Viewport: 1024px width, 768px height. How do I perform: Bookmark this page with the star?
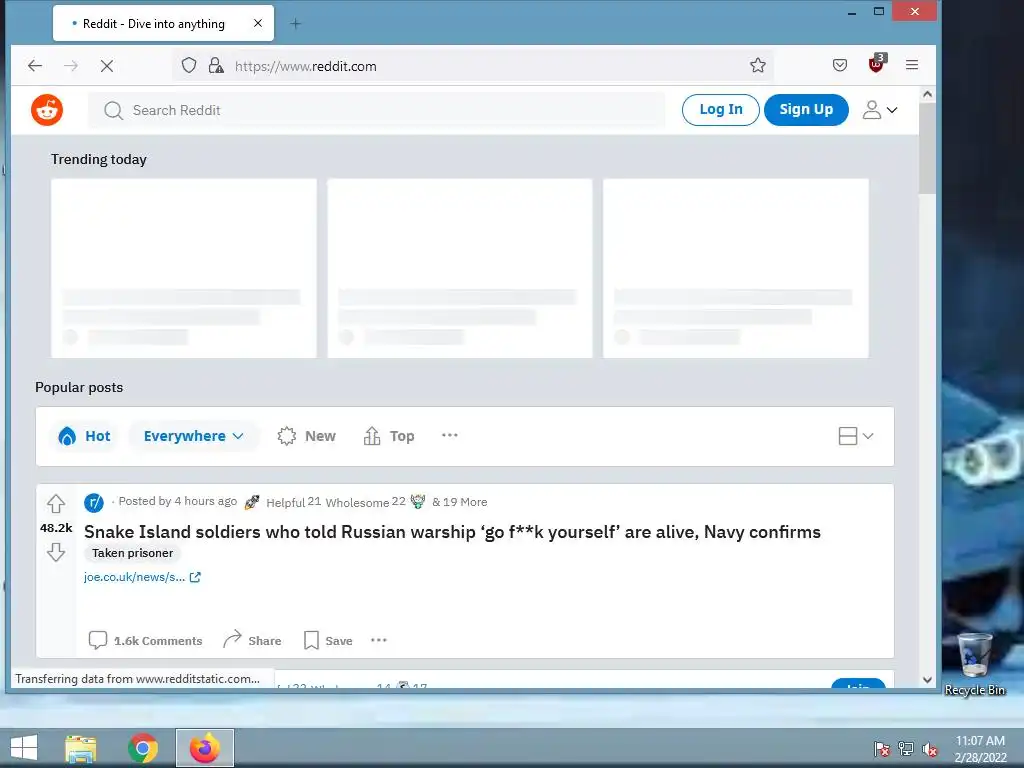click(758, 65)
